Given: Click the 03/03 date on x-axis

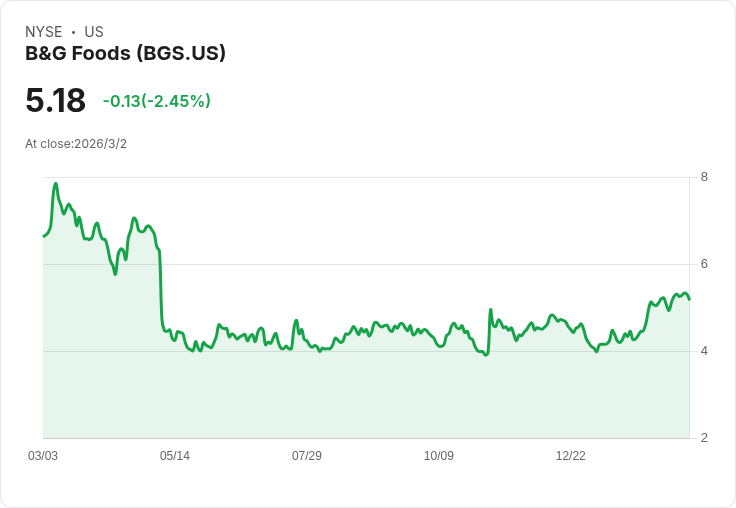Looking at the screenshot, I should click(43, 456).
